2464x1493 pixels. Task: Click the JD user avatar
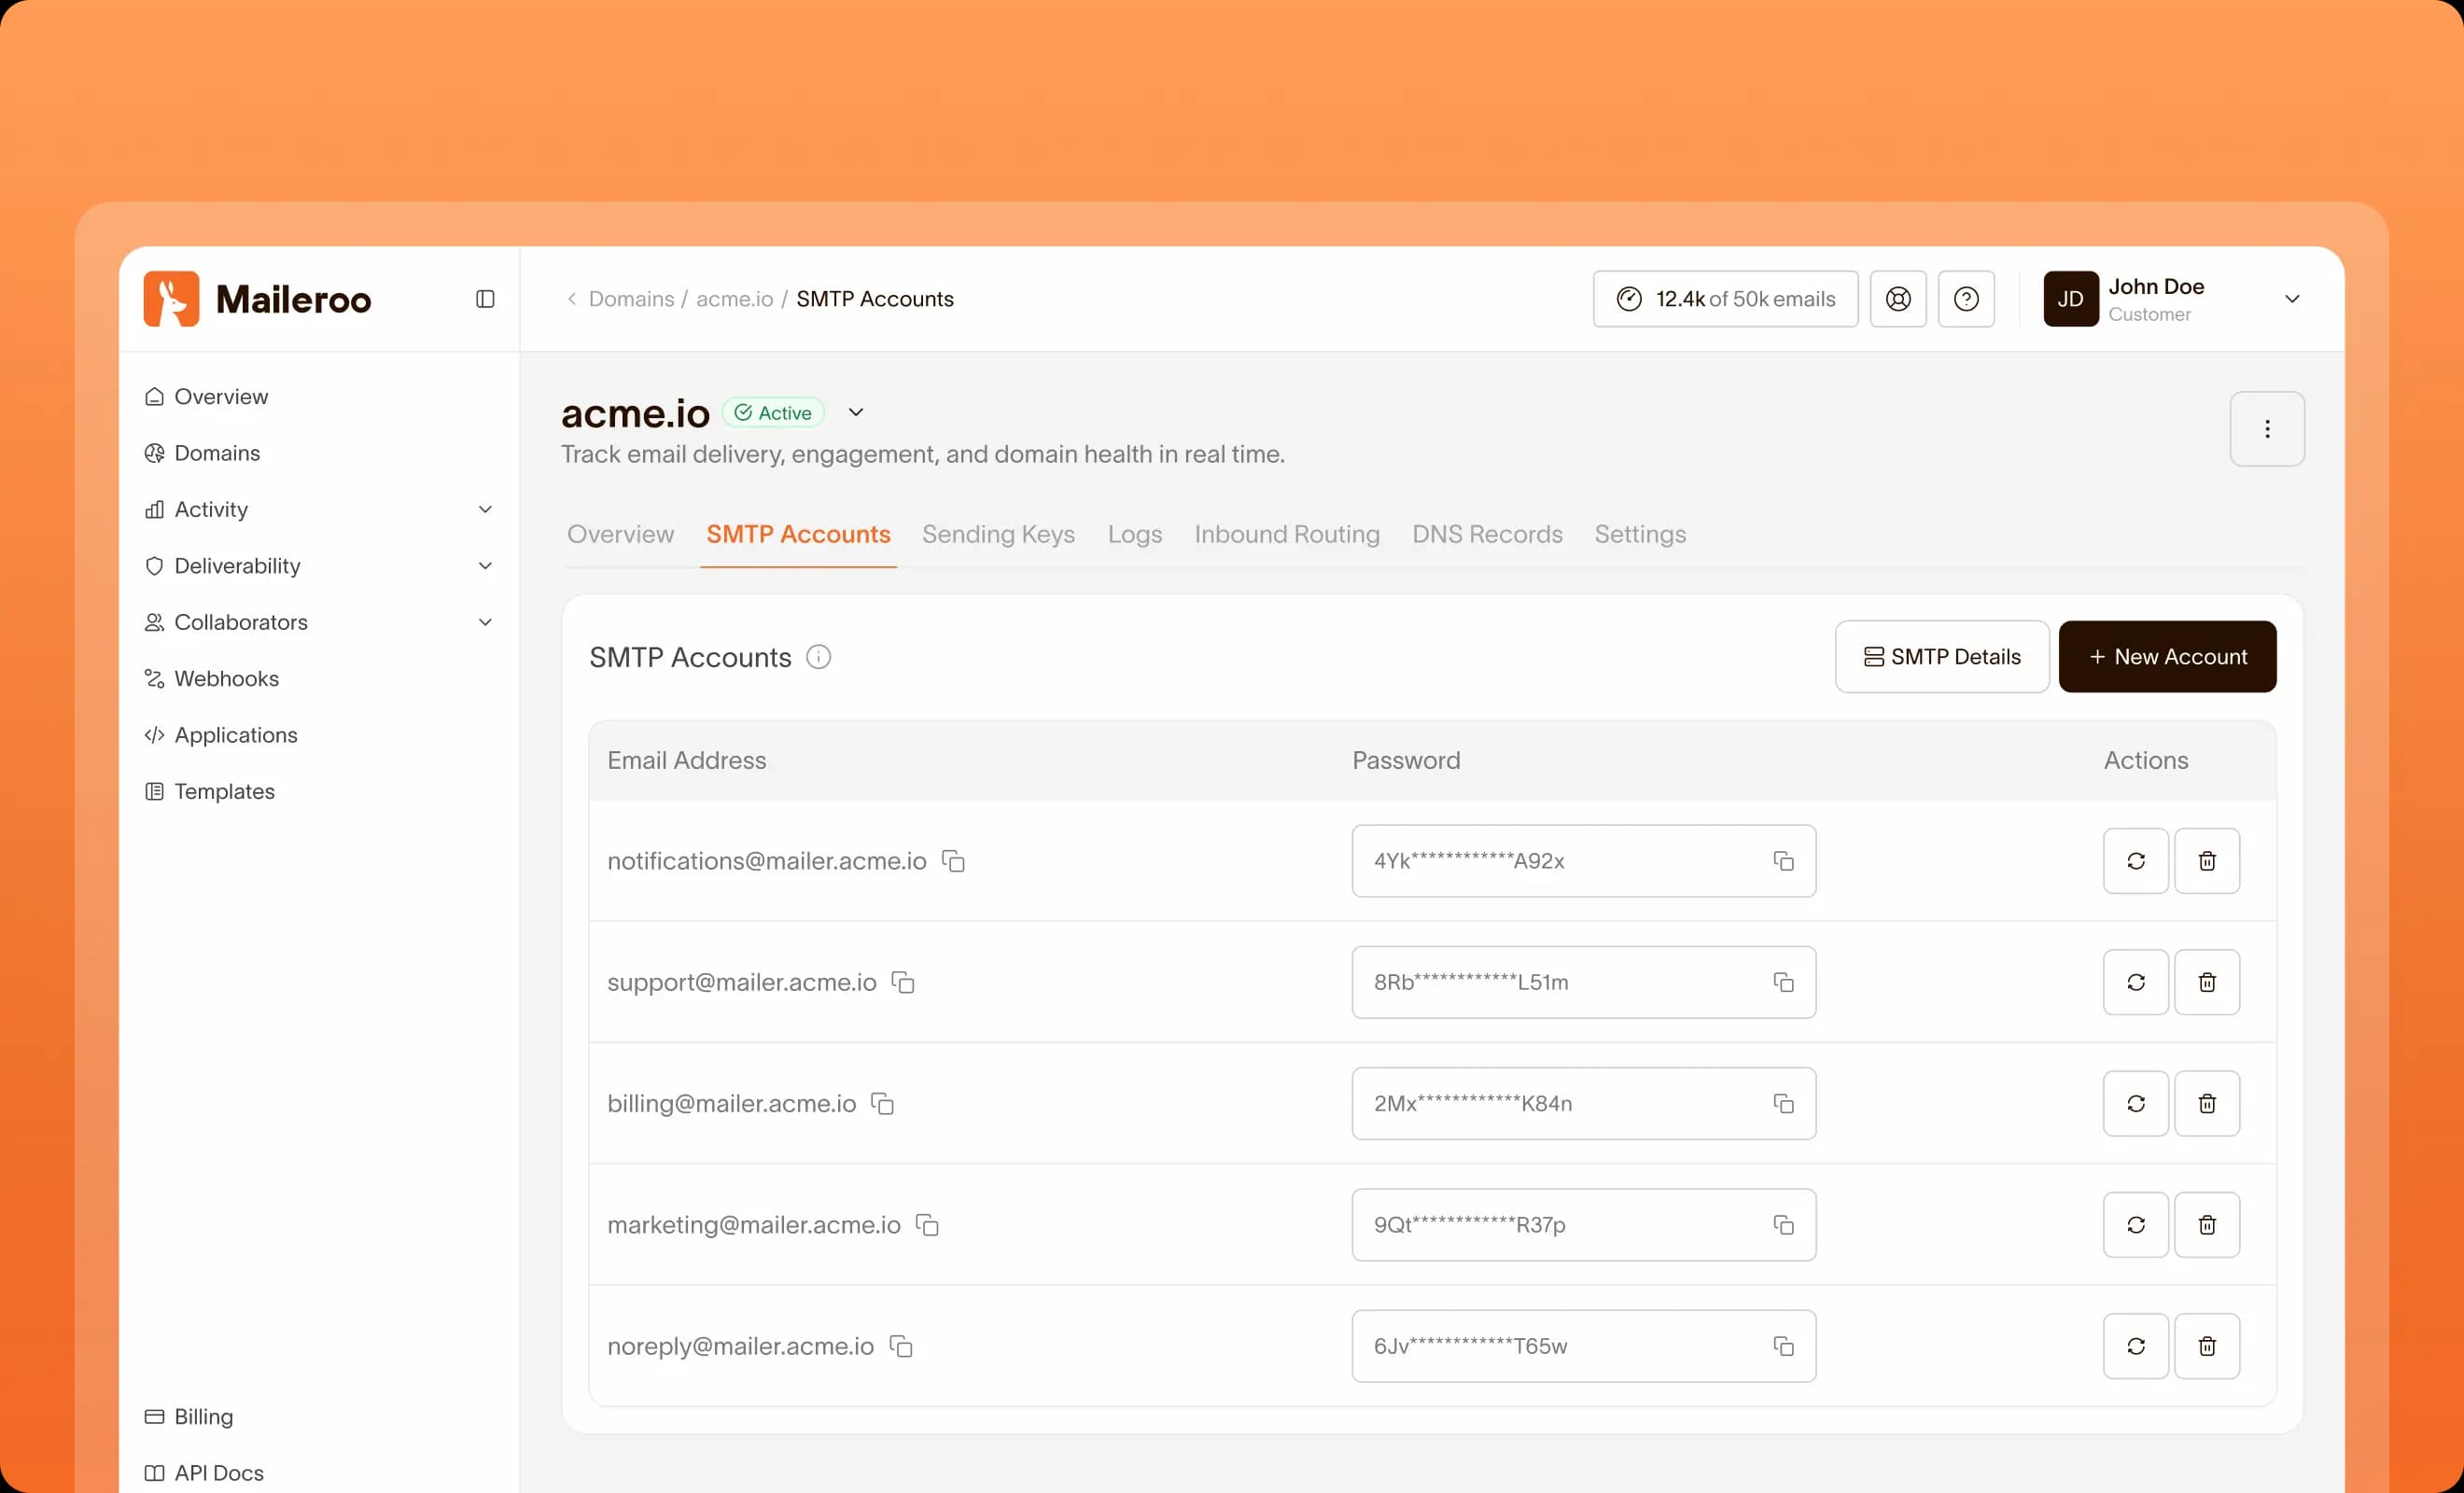tap(2070, 299)
